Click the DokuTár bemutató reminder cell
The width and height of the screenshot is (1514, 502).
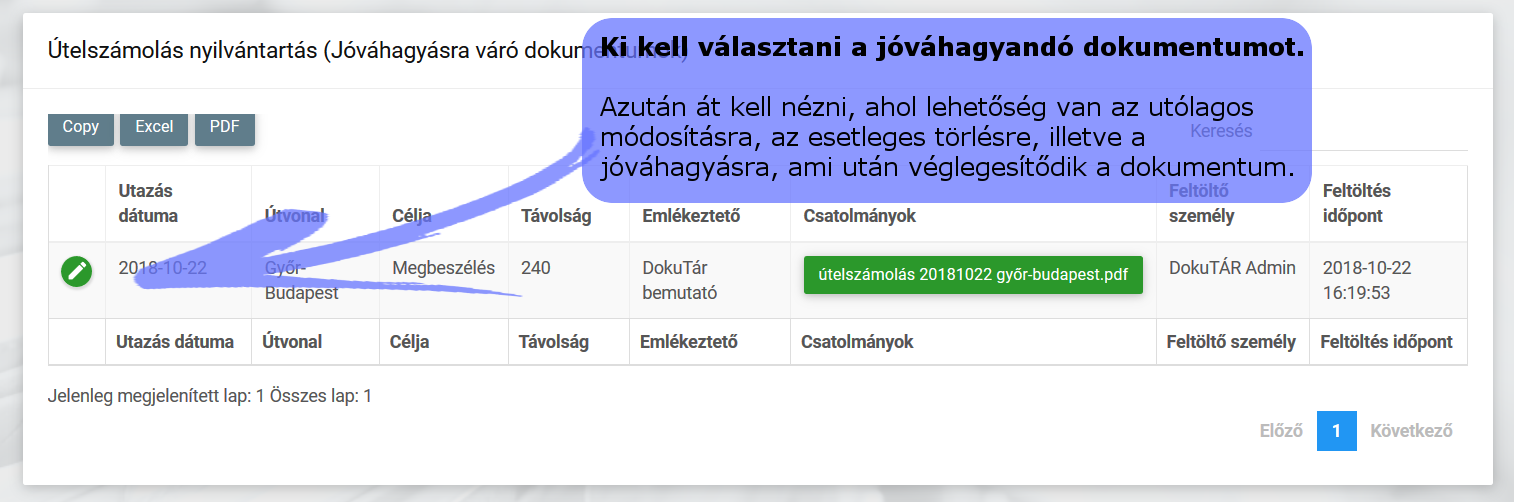pyautogui.click(x=709, y=280)
